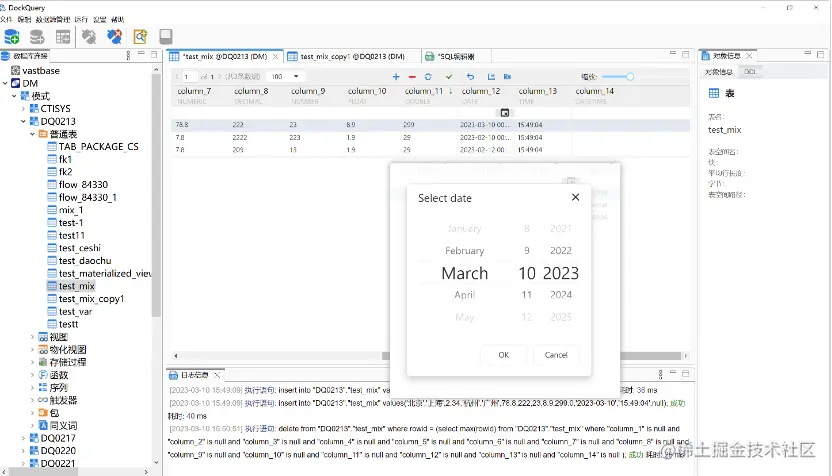Open the DDL tab in object info panel

[750, 72]
